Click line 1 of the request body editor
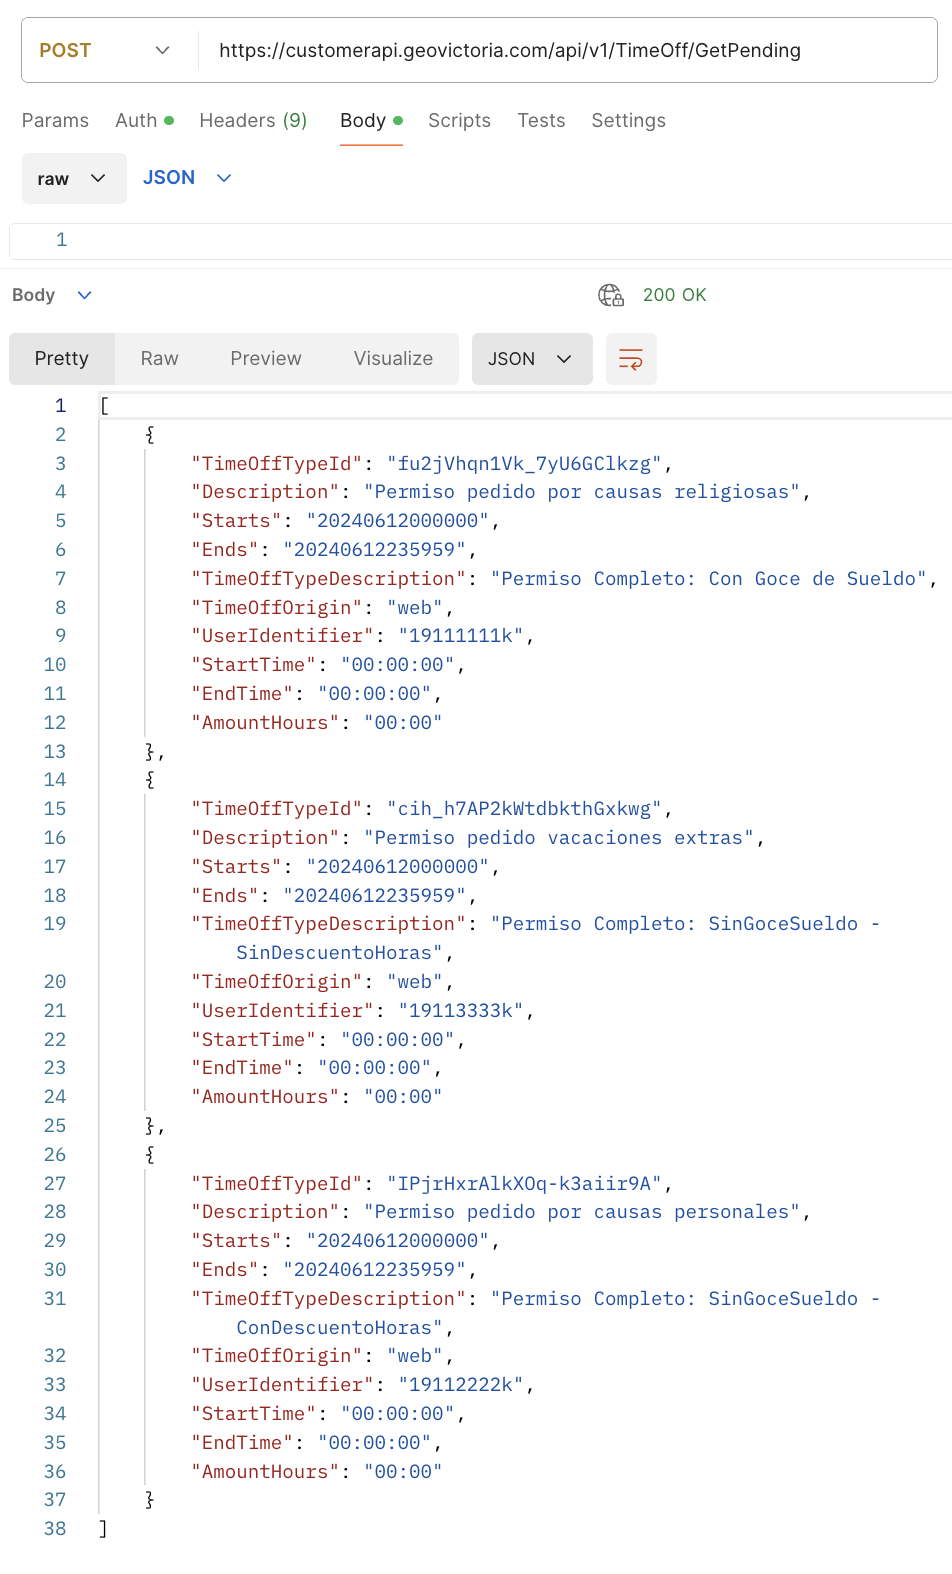Viewport: 952px width, 1574px height. 500,240
